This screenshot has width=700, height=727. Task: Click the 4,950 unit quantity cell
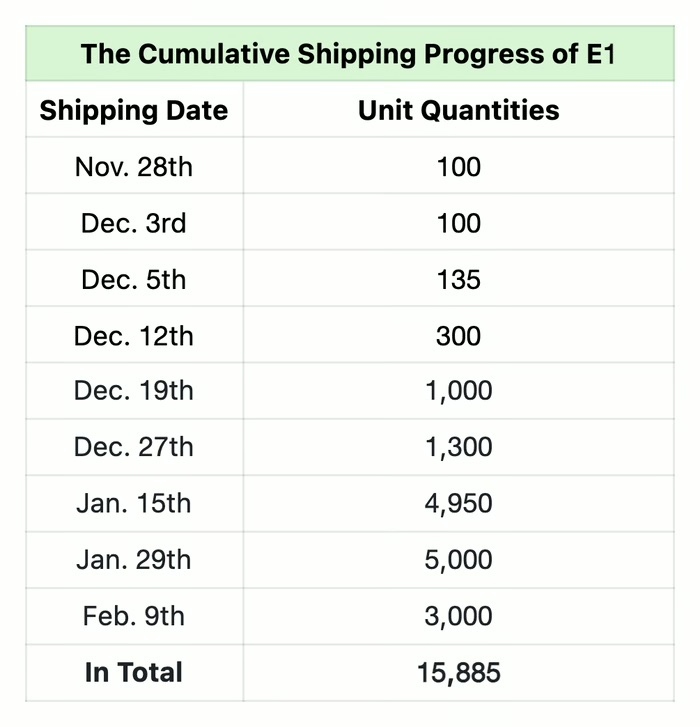[x=458, y=503]
